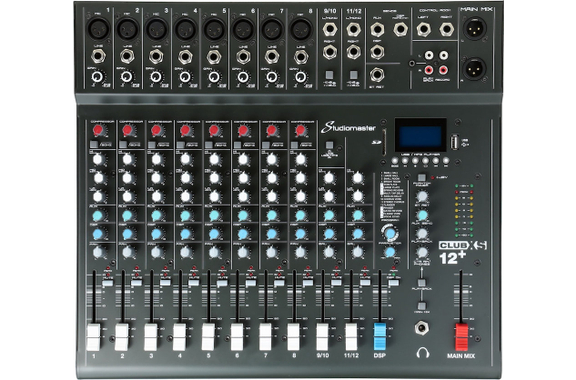Click the CONTROL ROOM LEFT output jack
576x380 pixels.
click(x=423, y=29)
